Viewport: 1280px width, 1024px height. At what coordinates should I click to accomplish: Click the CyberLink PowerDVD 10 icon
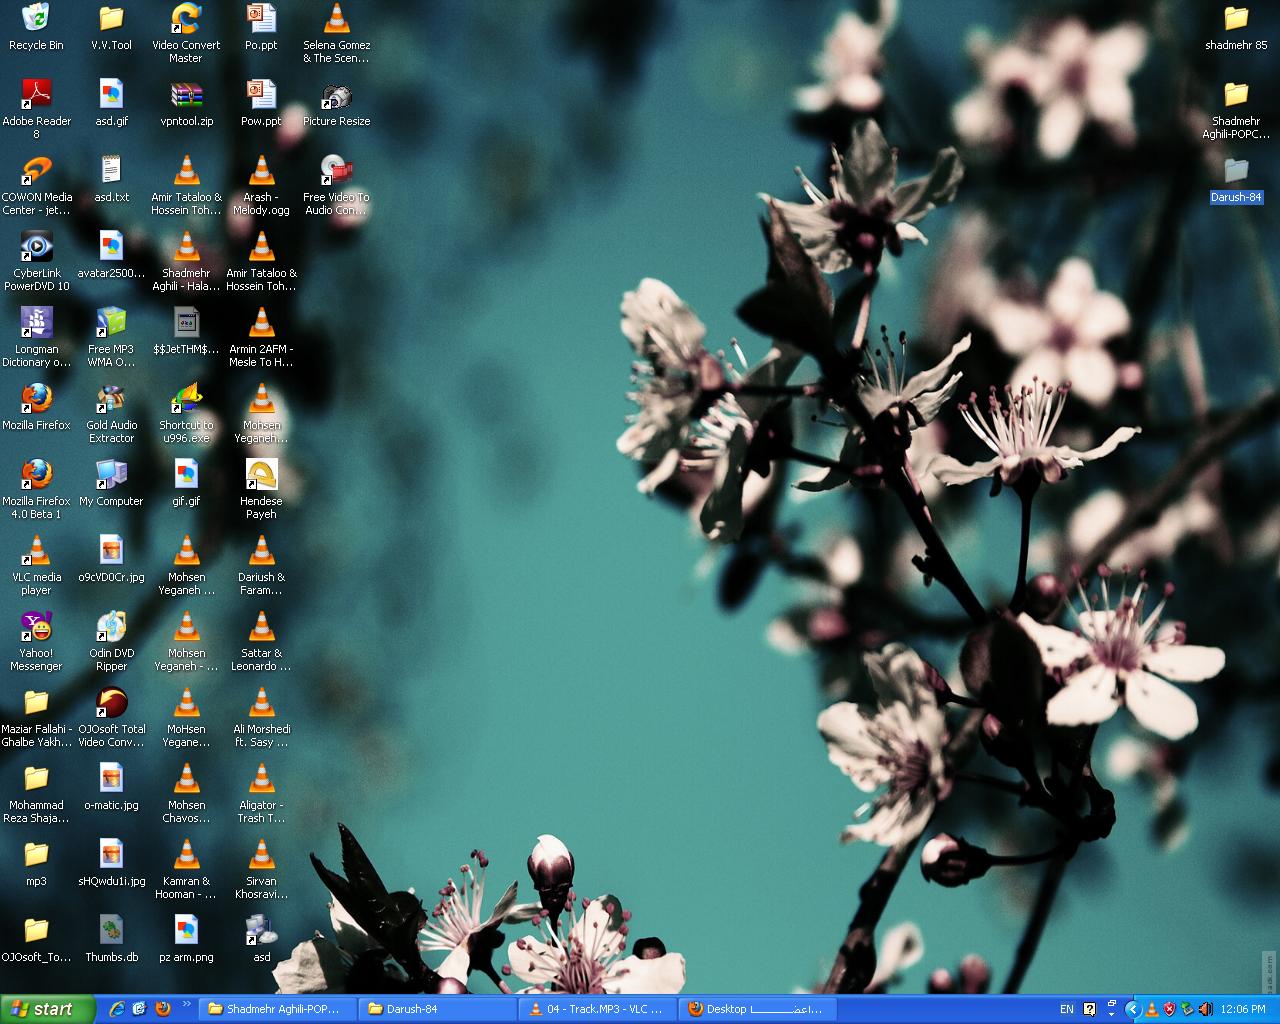coord(36,247)
